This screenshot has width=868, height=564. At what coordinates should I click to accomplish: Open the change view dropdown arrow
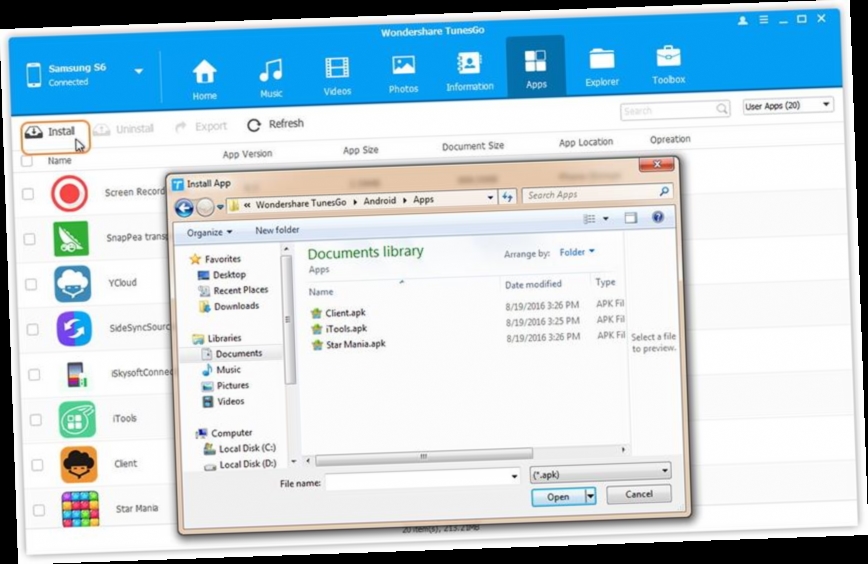point(606,219)
